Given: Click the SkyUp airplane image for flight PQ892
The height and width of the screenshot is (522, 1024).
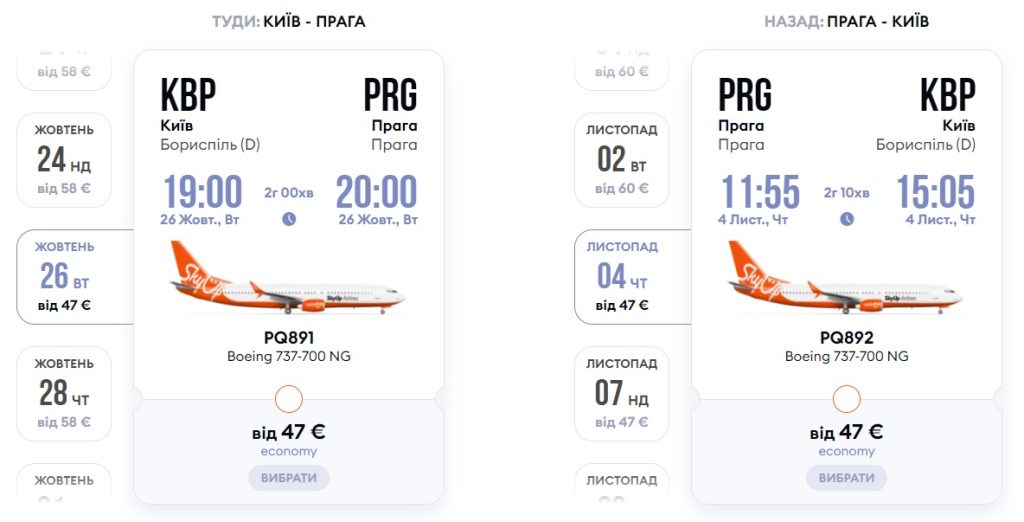Looking at the screenshot, I should pyautogui.click(x=846, y=280).
